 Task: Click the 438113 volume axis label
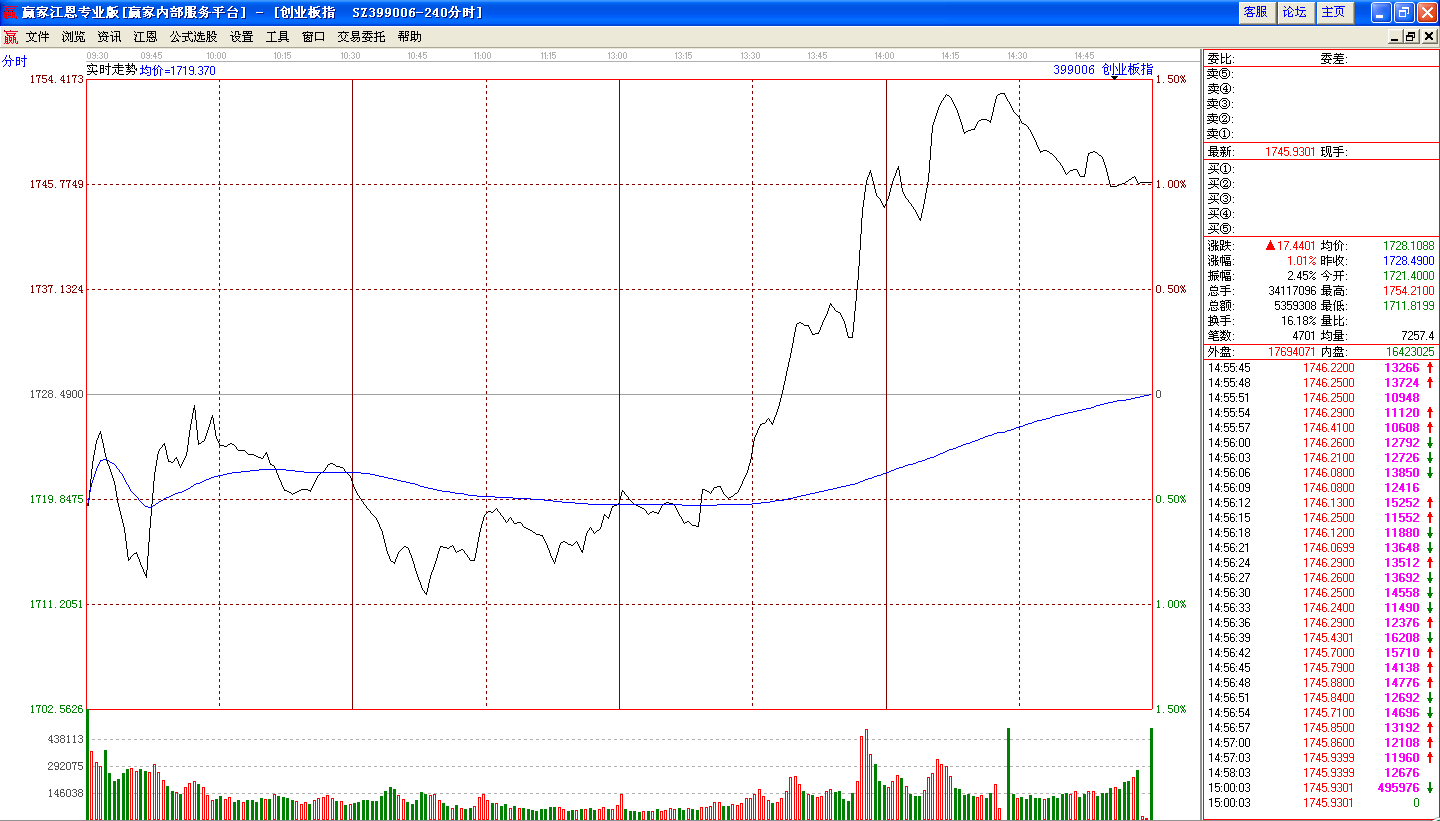pyautogui.click(x=66, y=739)
